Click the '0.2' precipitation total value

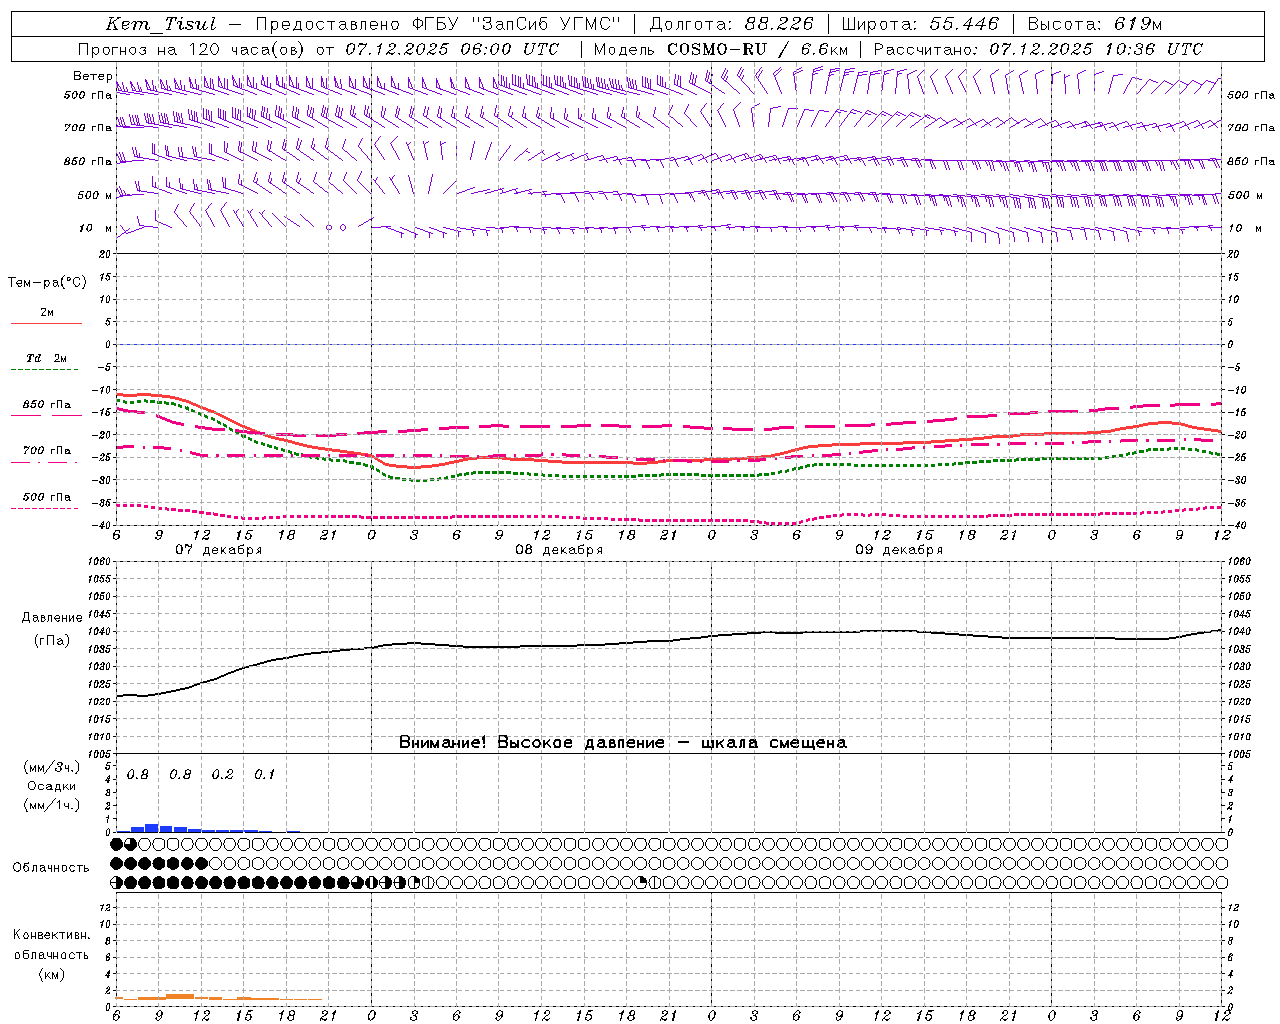point(222,775)
